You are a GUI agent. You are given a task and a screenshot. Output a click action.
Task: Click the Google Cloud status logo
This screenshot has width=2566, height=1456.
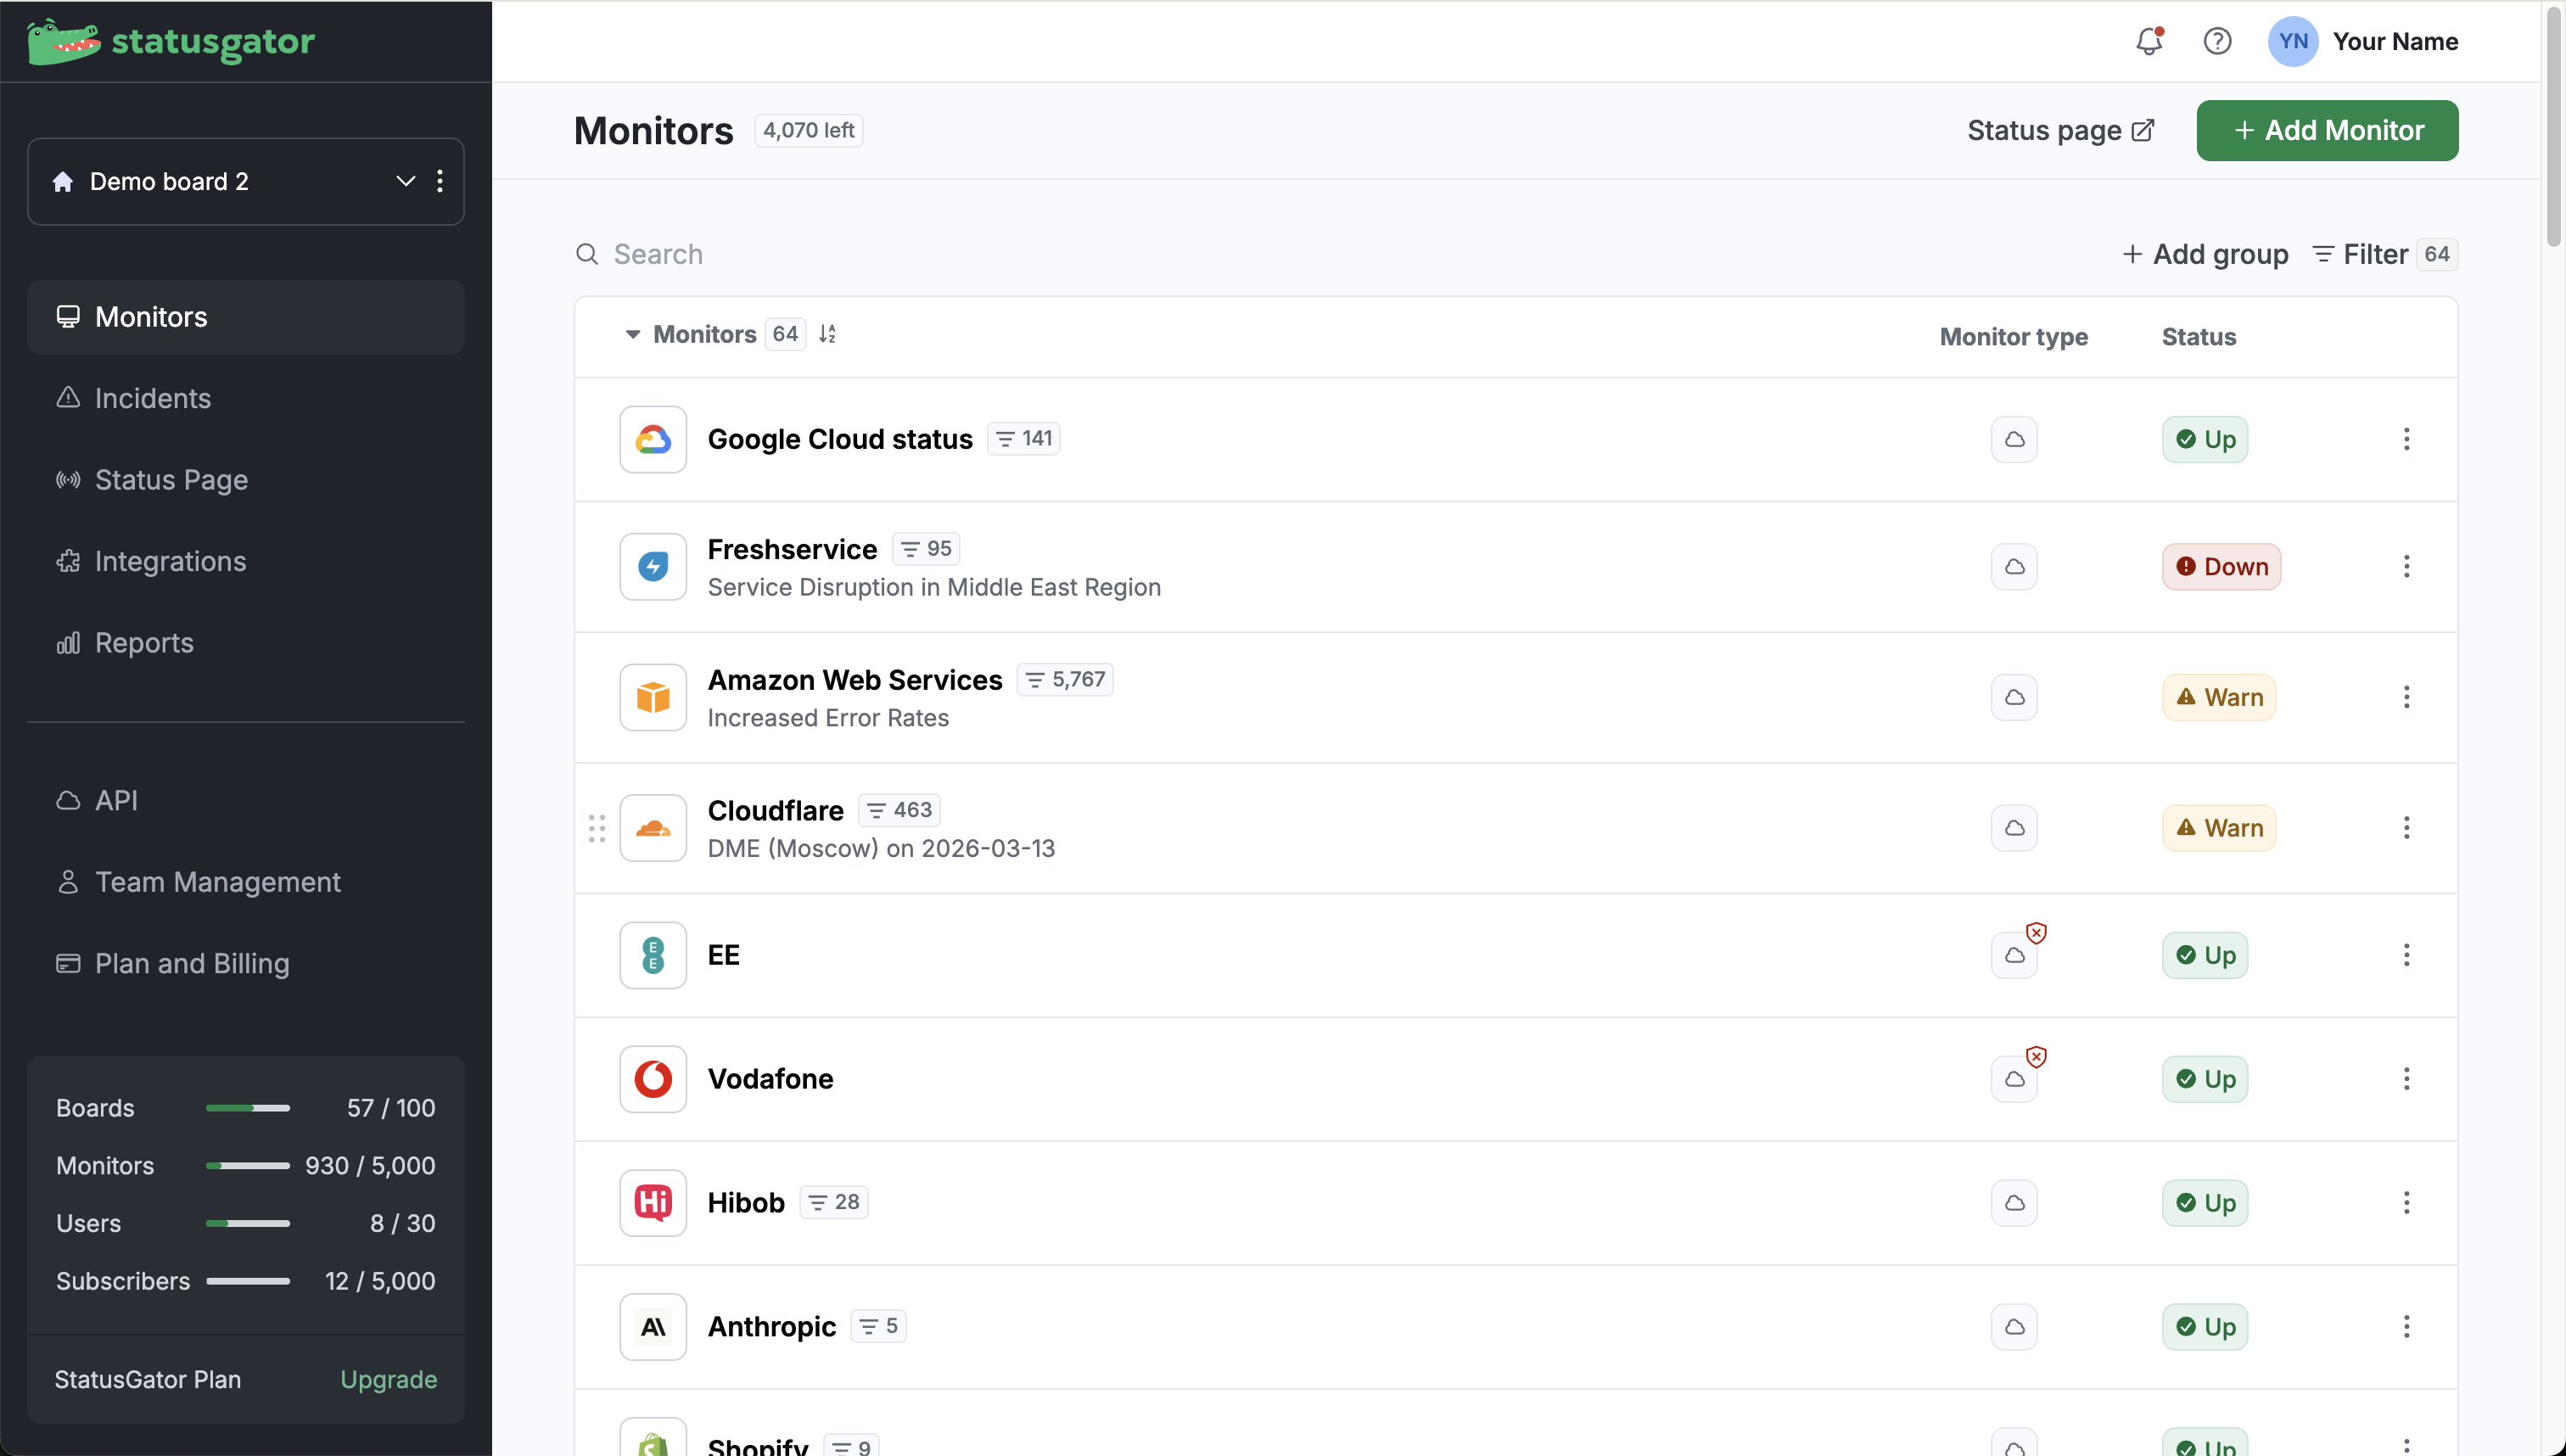[x=653, y=439]
